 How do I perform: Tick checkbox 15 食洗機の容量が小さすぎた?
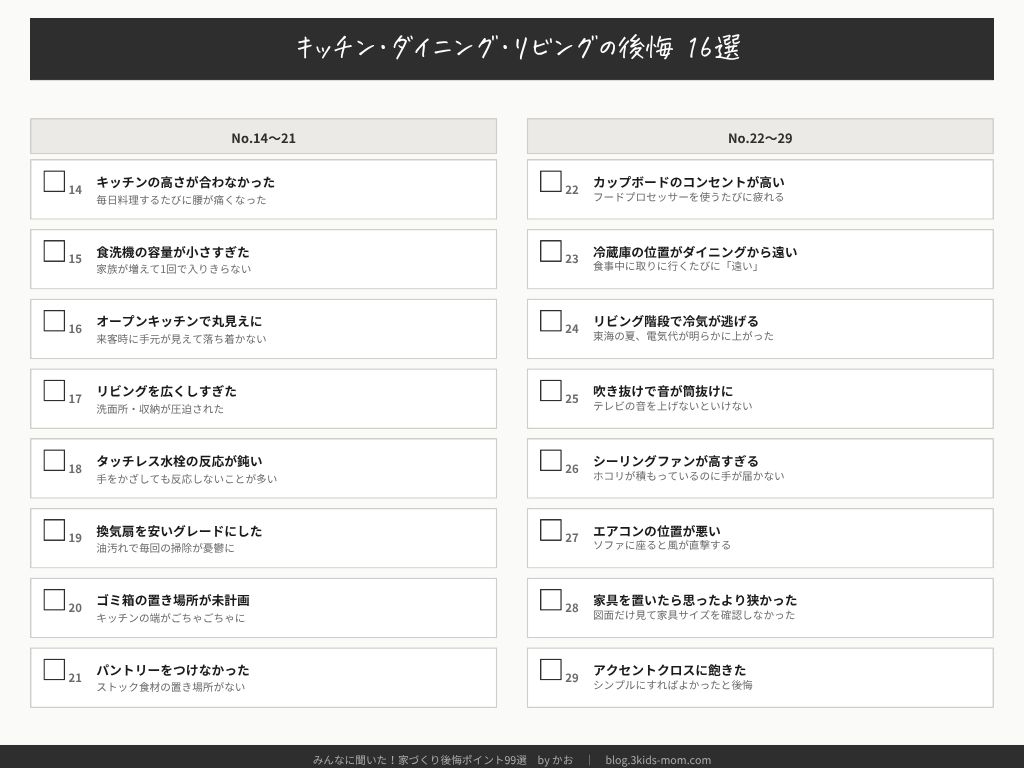pos(54,252)
